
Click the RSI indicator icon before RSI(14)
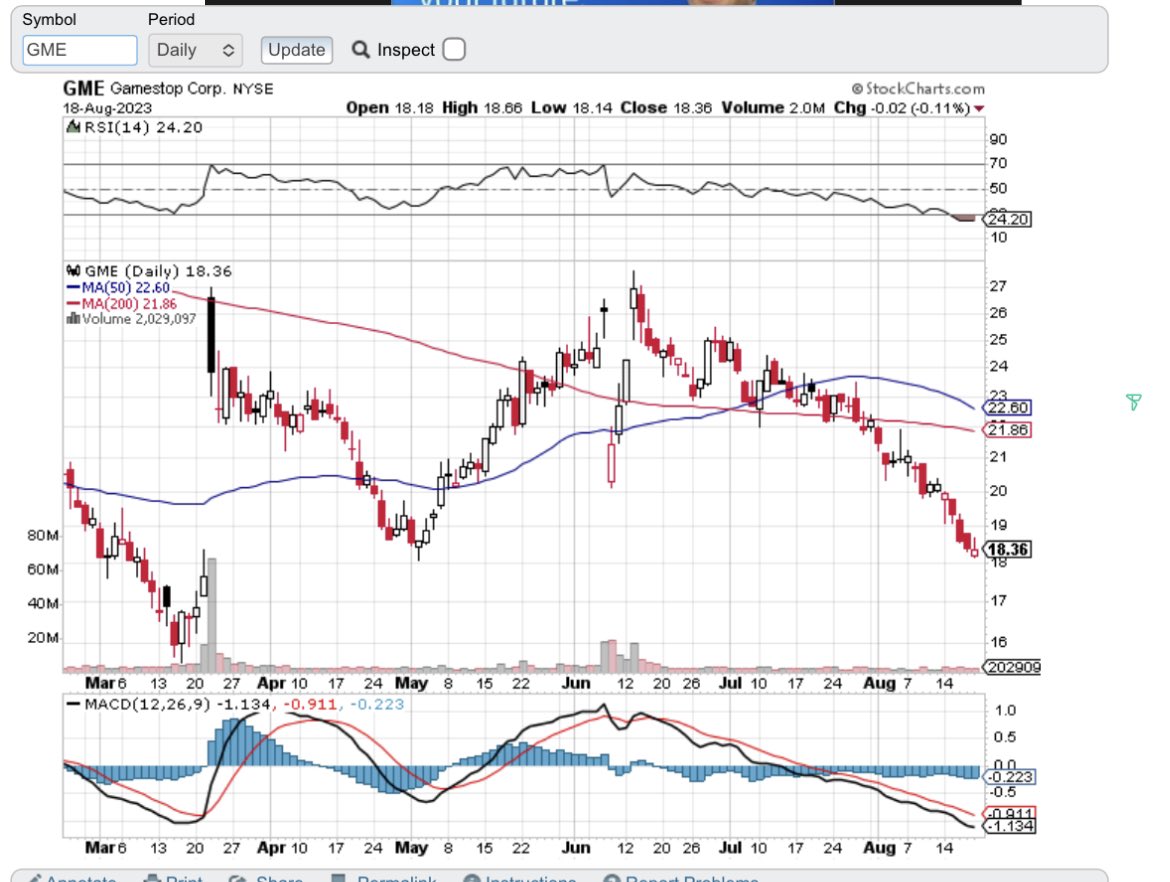[x=73, y=127]
